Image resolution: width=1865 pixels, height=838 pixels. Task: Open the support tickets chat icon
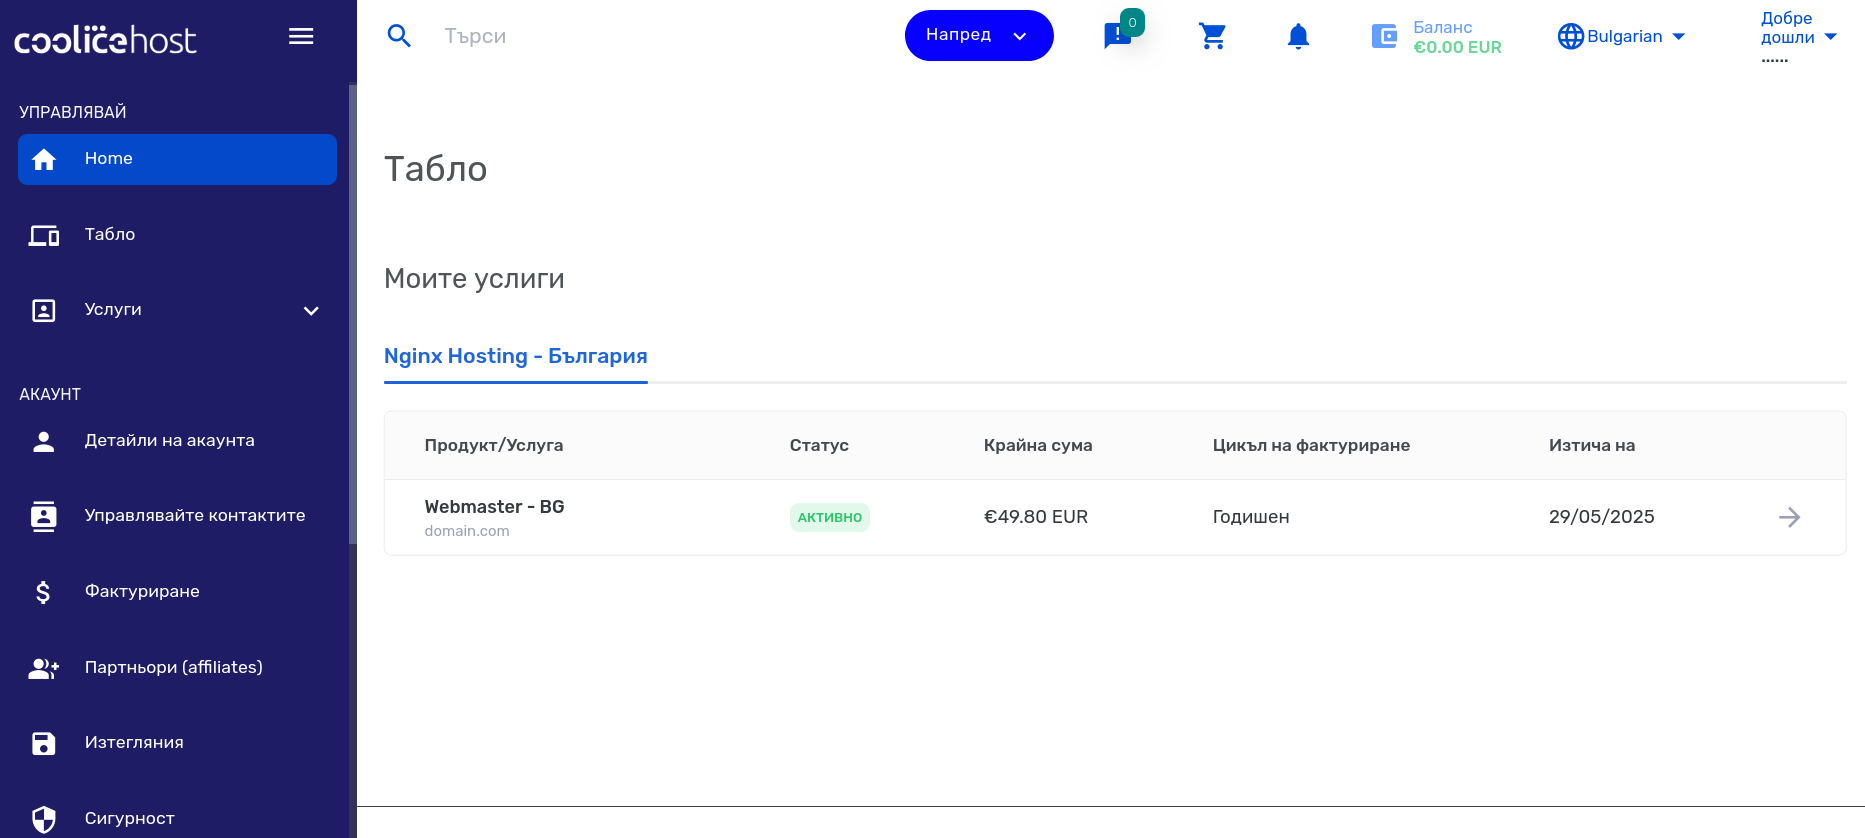tap(1117, 37)
